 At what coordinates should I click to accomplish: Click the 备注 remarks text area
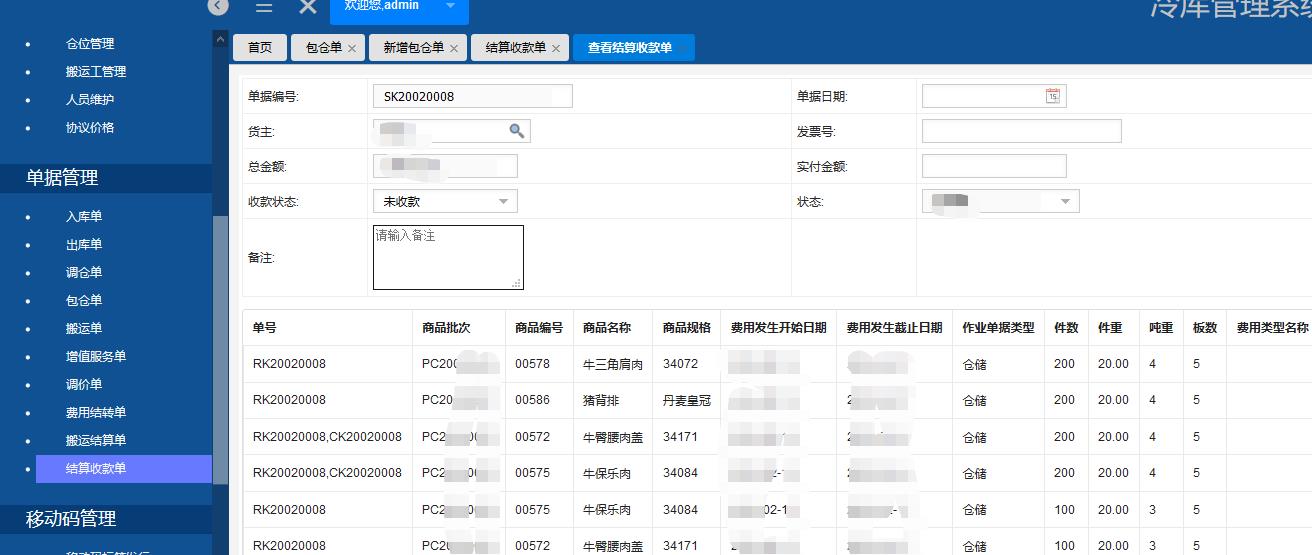(x=448, y=258)
